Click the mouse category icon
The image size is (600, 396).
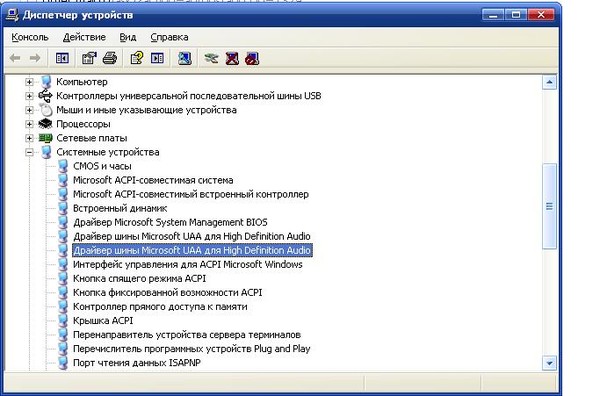[x=46, y=110]
